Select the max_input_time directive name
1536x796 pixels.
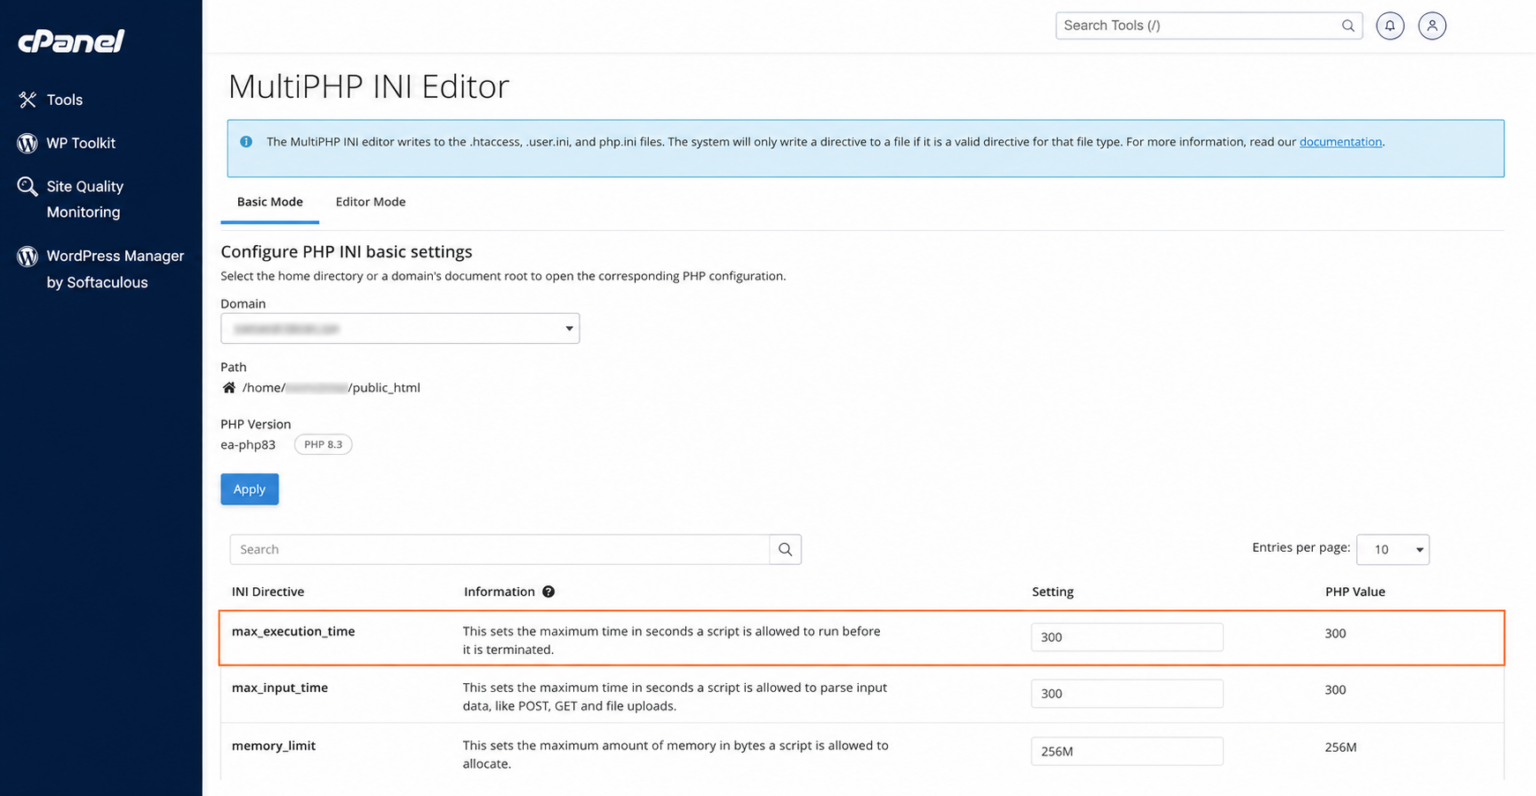click(x=280, y=688)
